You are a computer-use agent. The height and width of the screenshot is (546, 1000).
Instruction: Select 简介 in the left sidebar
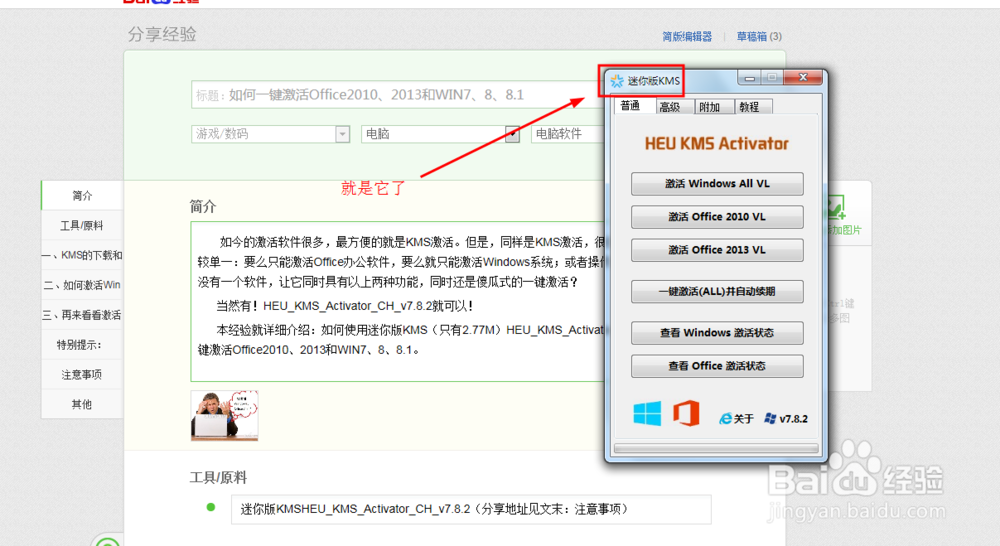pos(82,196)
